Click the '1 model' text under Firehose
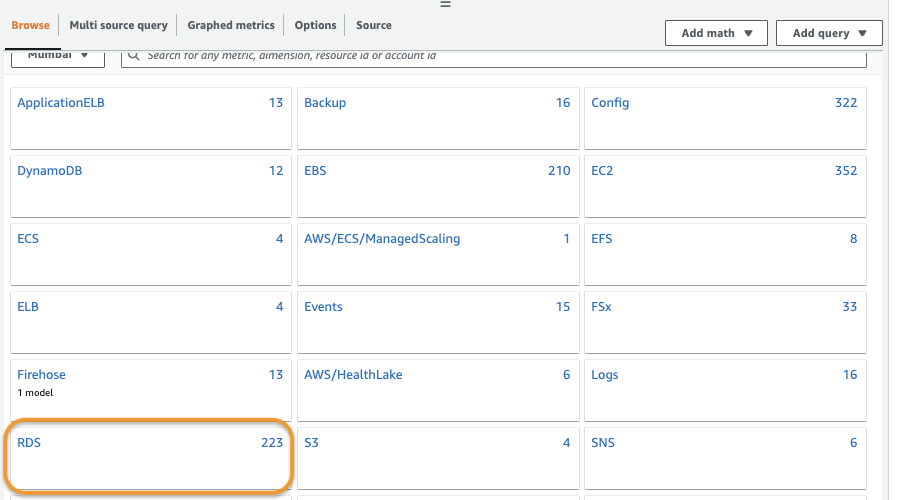 coord(35,393)
